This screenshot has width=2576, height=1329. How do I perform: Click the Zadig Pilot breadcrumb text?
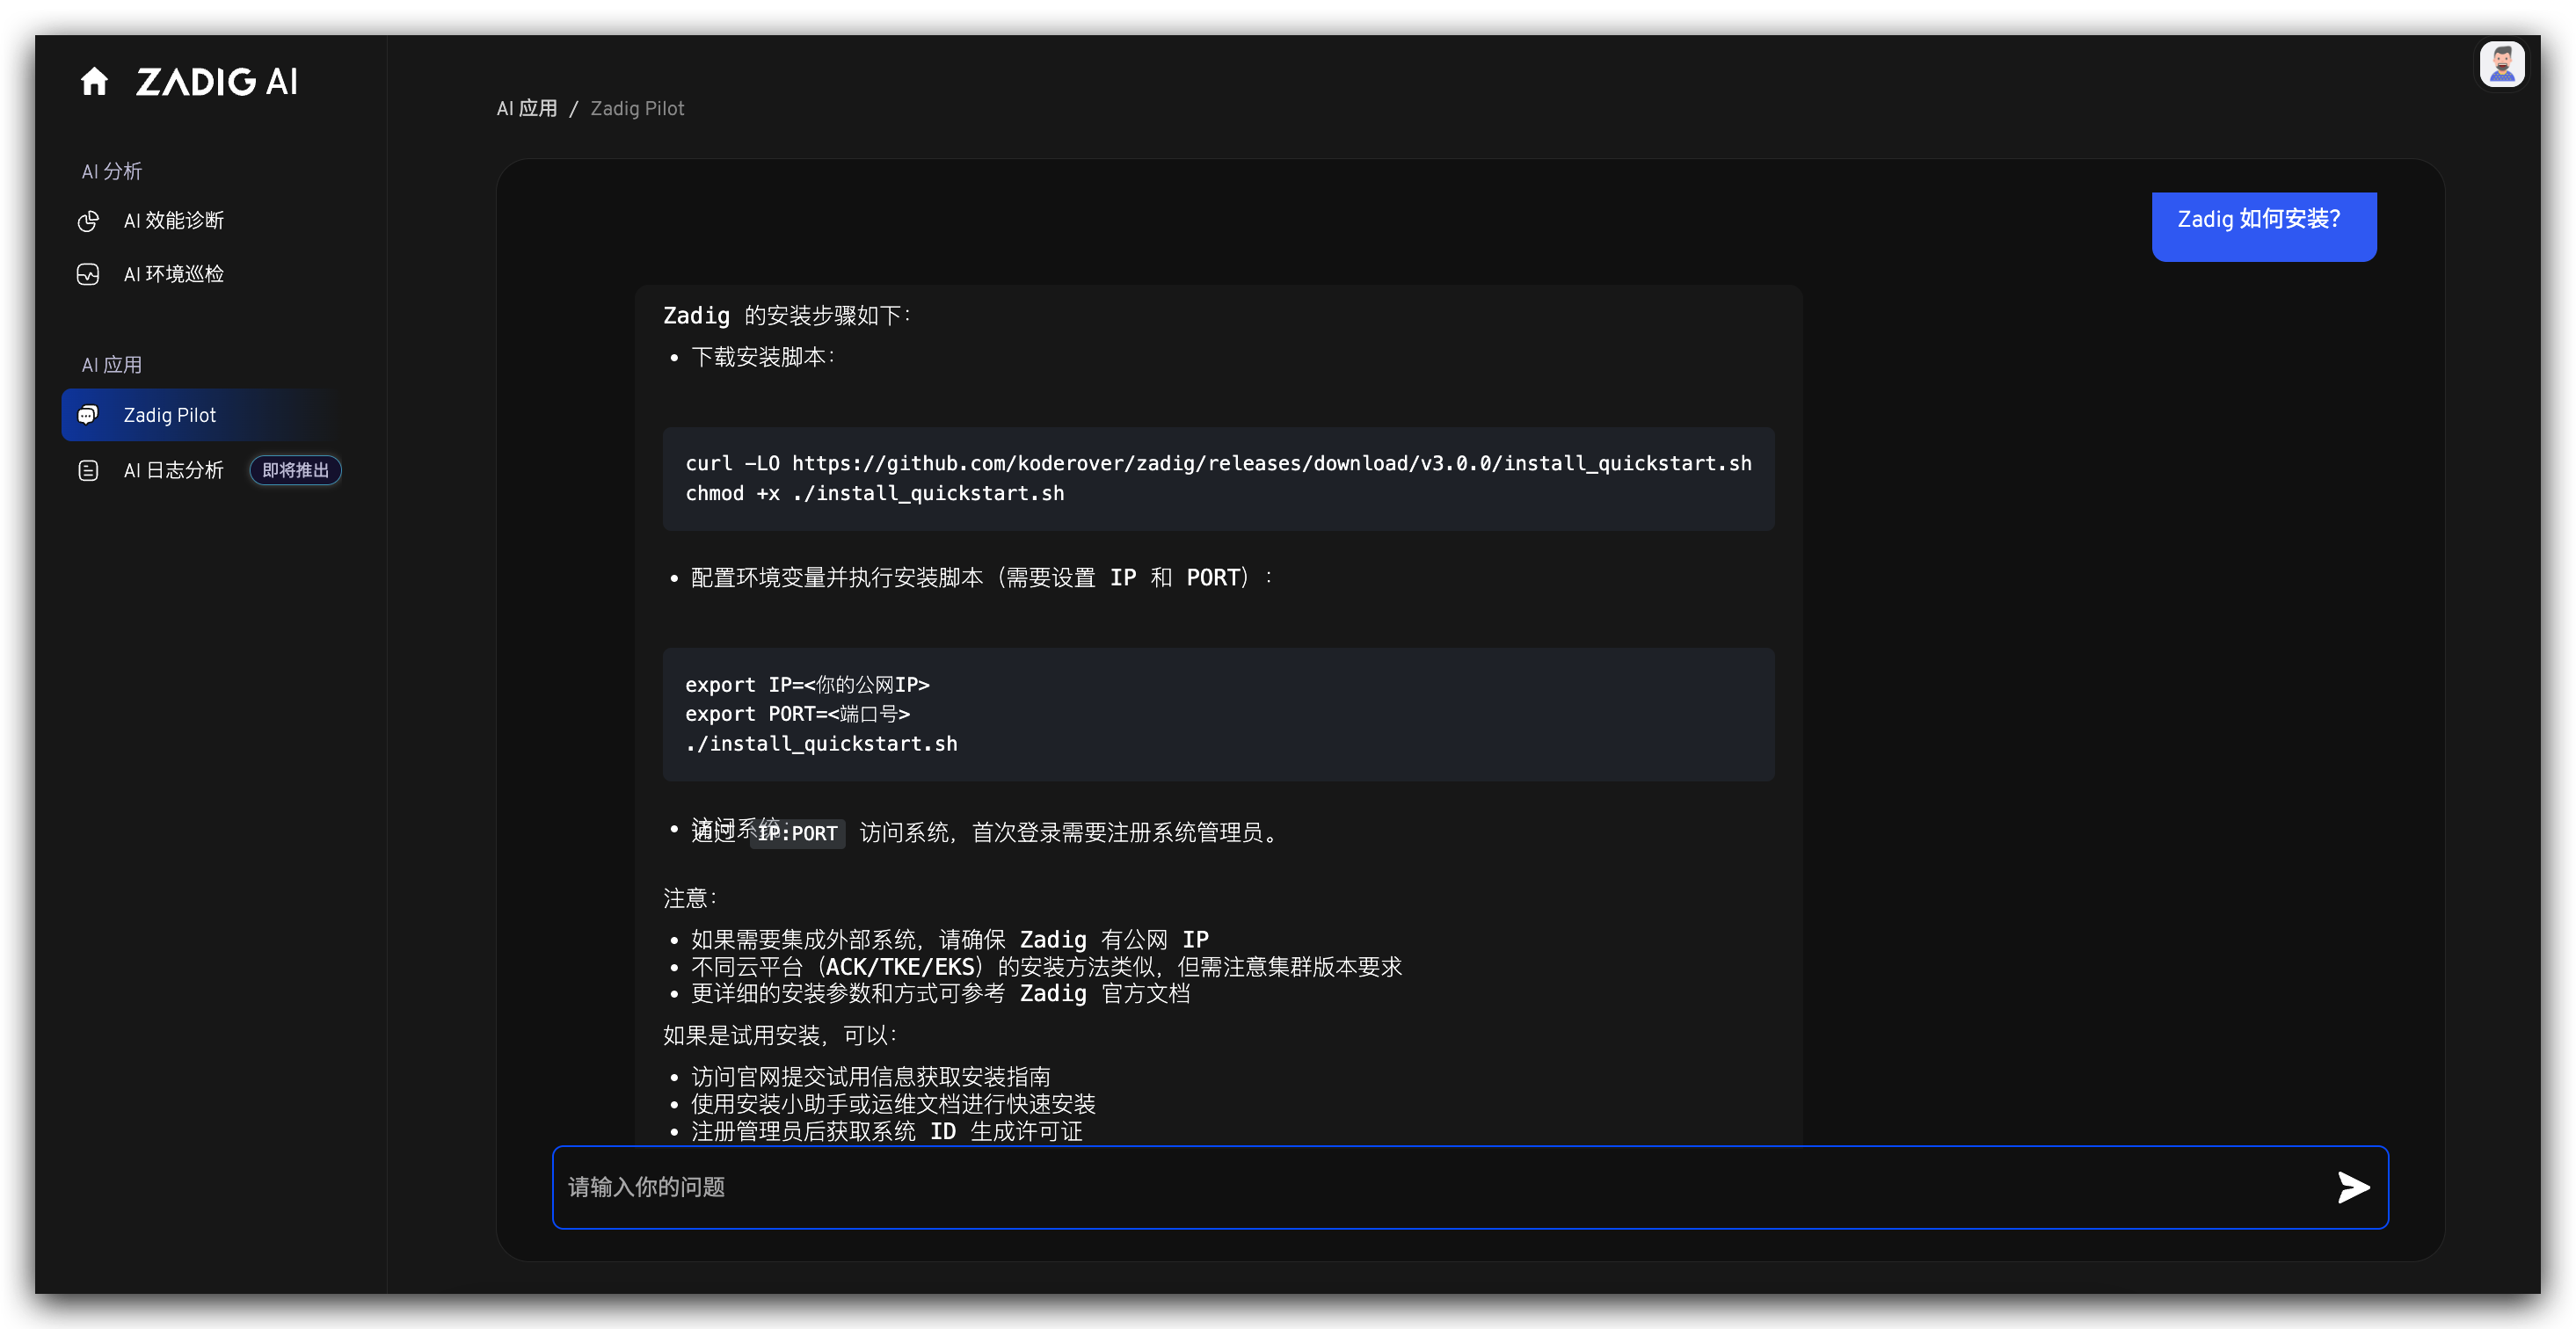pyautogui.click(x=637, y=108)
